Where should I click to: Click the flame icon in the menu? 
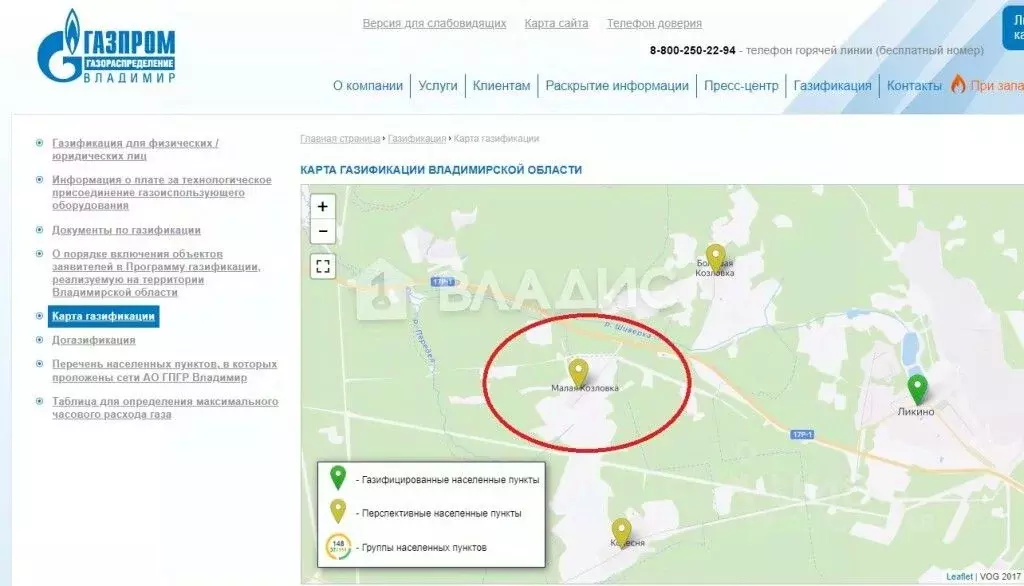tap(958, 84)
